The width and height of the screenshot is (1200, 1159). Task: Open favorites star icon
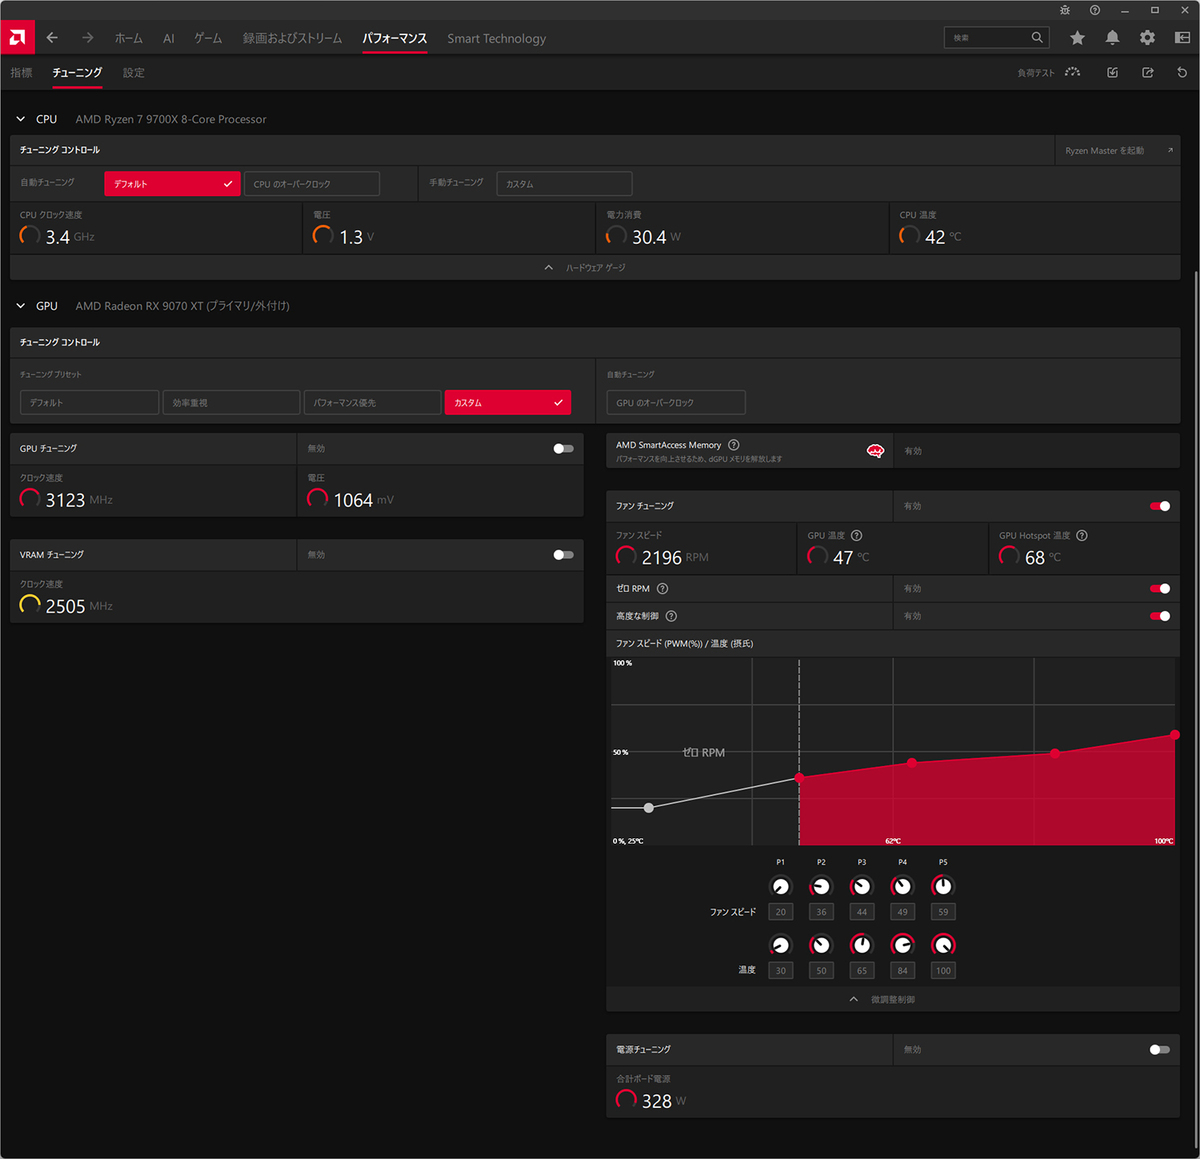pyautogui.click(x=1077, y=38)
